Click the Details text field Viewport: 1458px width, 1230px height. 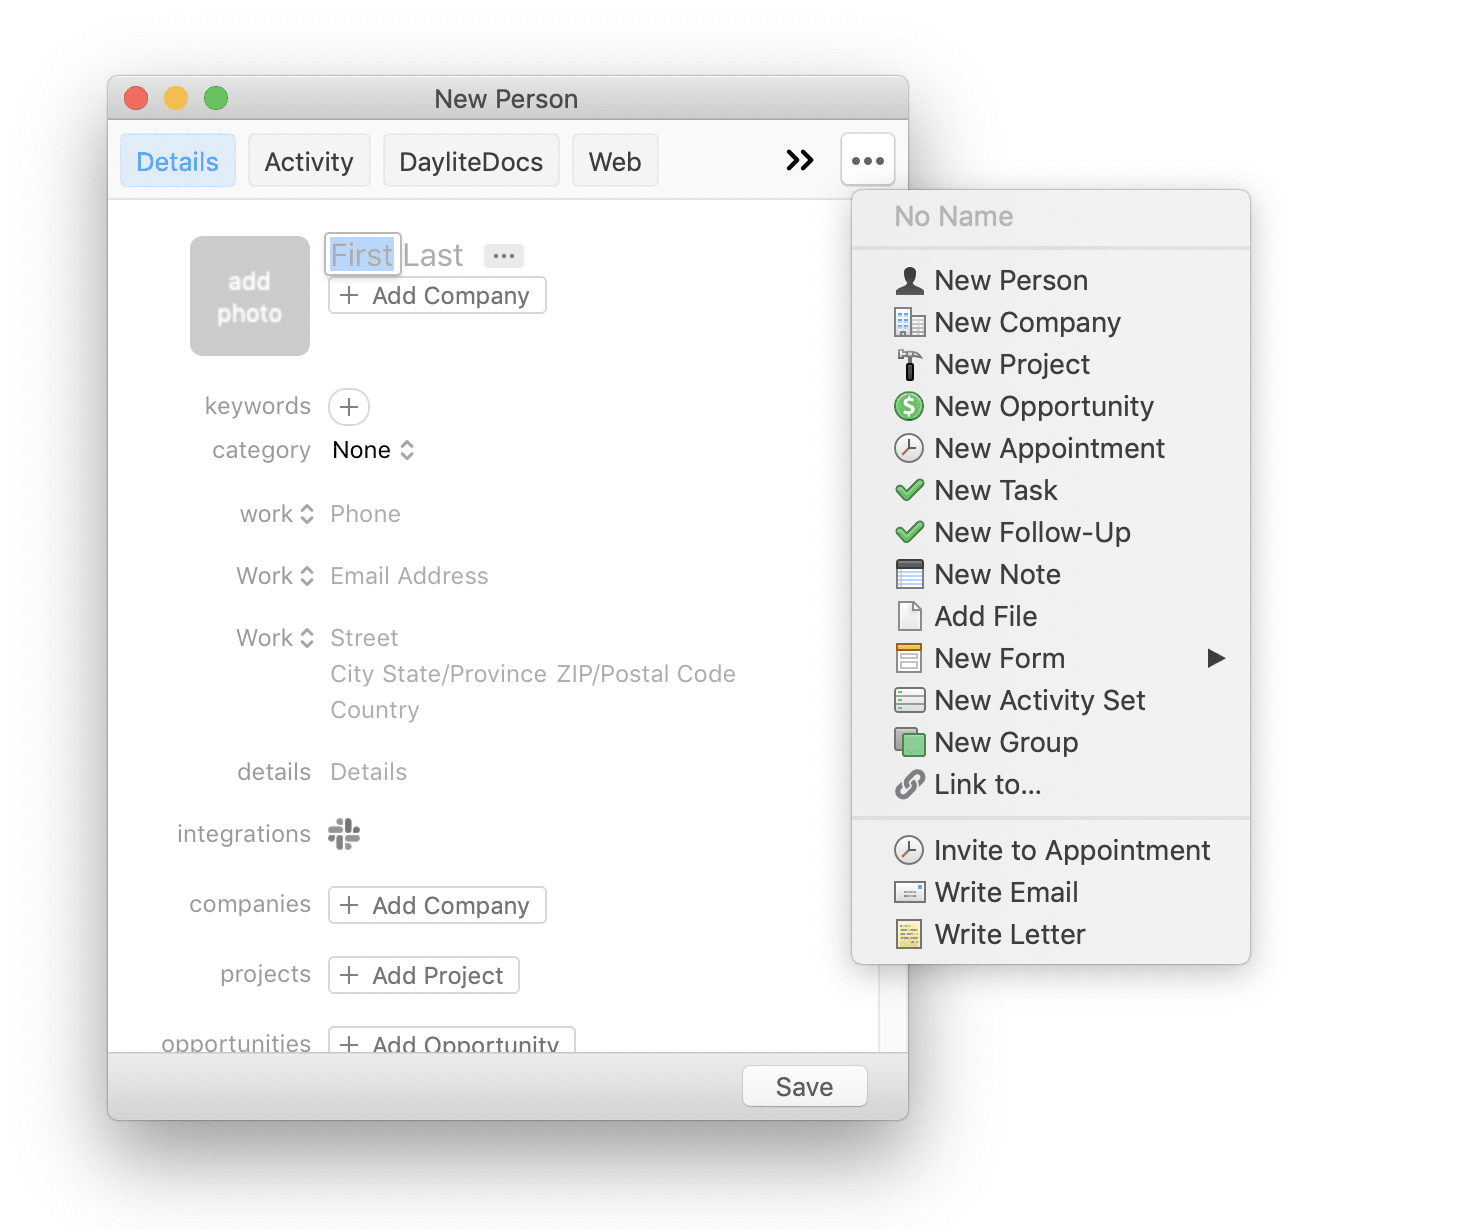tap(369, 772)
